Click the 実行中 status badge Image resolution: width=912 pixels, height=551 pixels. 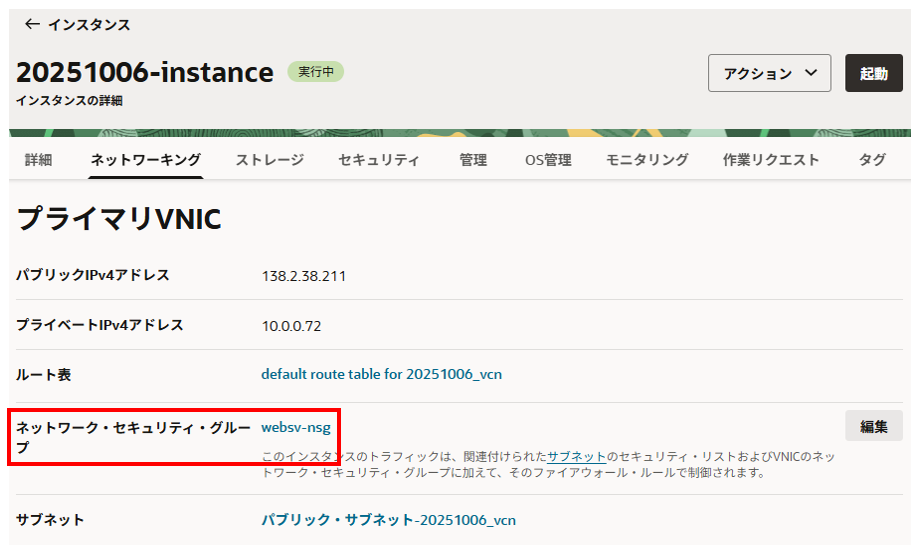coord(315,72)
